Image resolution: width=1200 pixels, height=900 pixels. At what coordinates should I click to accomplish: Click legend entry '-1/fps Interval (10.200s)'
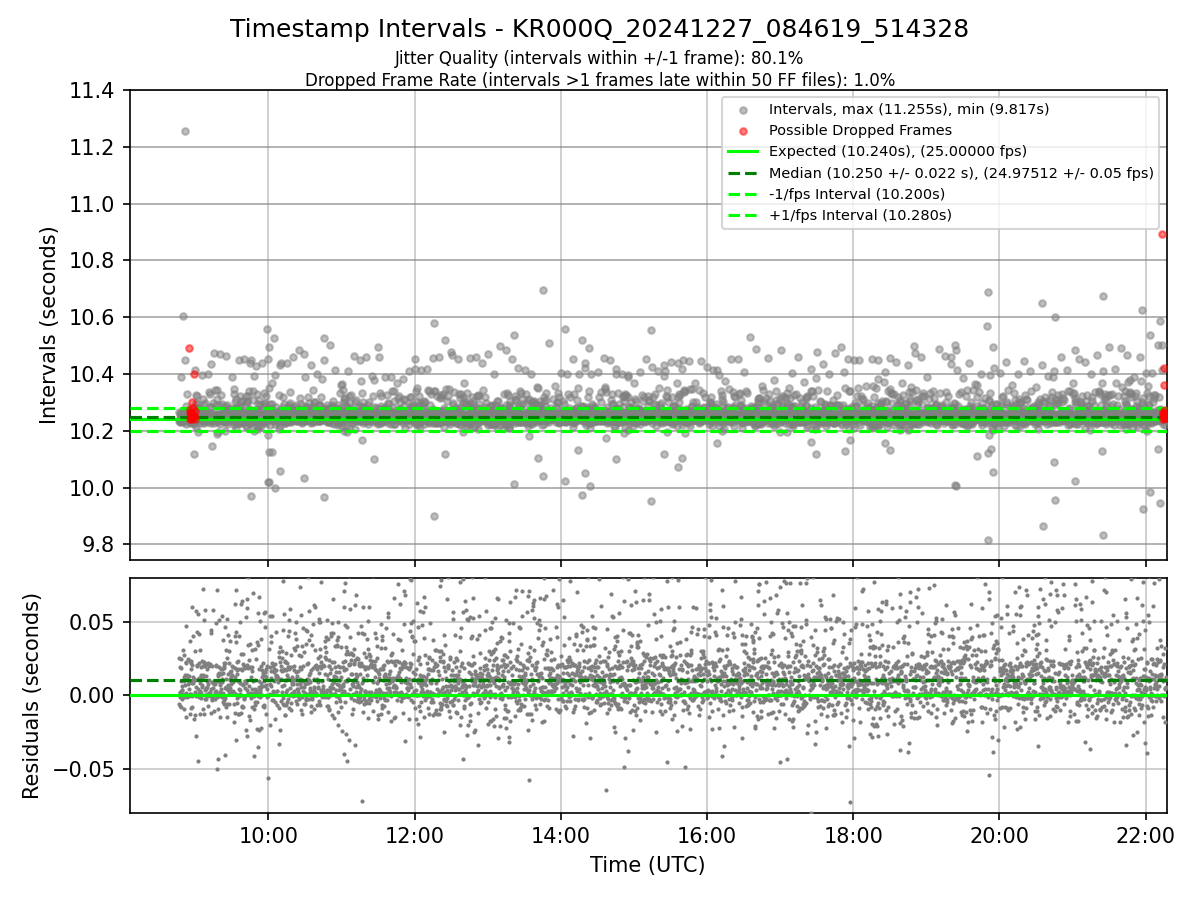[857, 194]
